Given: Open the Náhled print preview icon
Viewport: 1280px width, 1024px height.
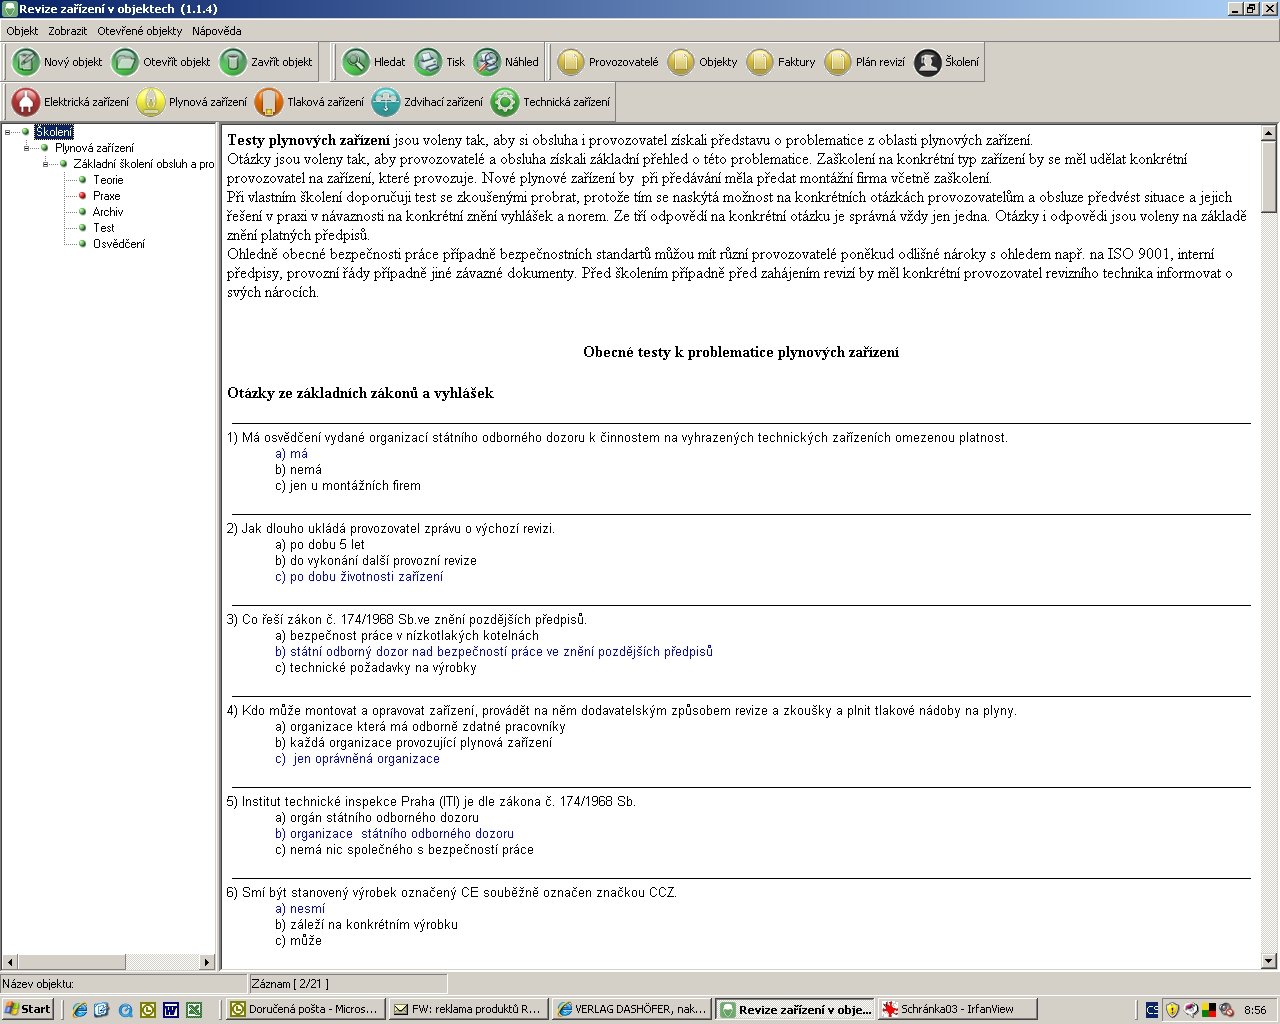Looking at the screenshot, I should pyautogui.click(x=487, y=62).
